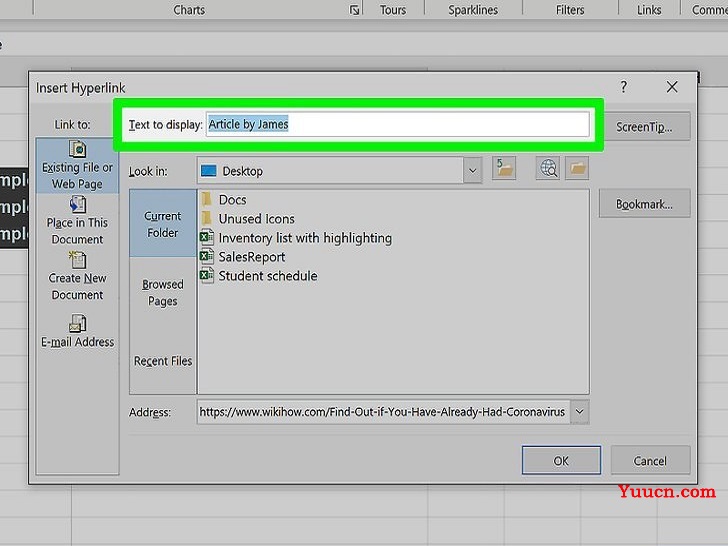728x546 pixels.
Task: Open the Address dropdown arrow
Action: [x=578, y=411]
